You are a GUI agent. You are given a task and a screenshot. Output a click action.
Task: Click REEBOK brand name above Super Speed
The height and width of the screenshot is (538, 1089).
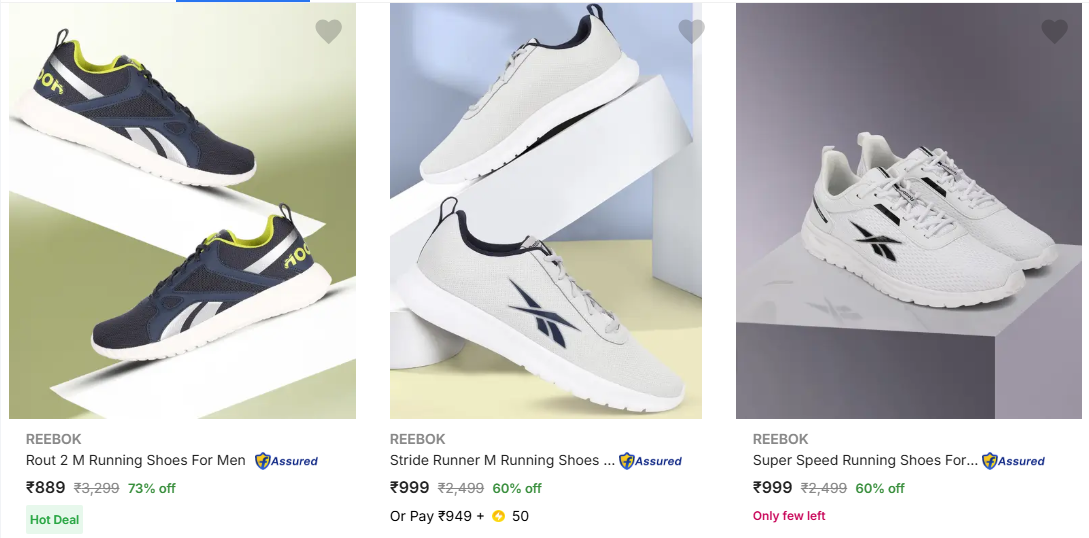(x=780, y=439)
